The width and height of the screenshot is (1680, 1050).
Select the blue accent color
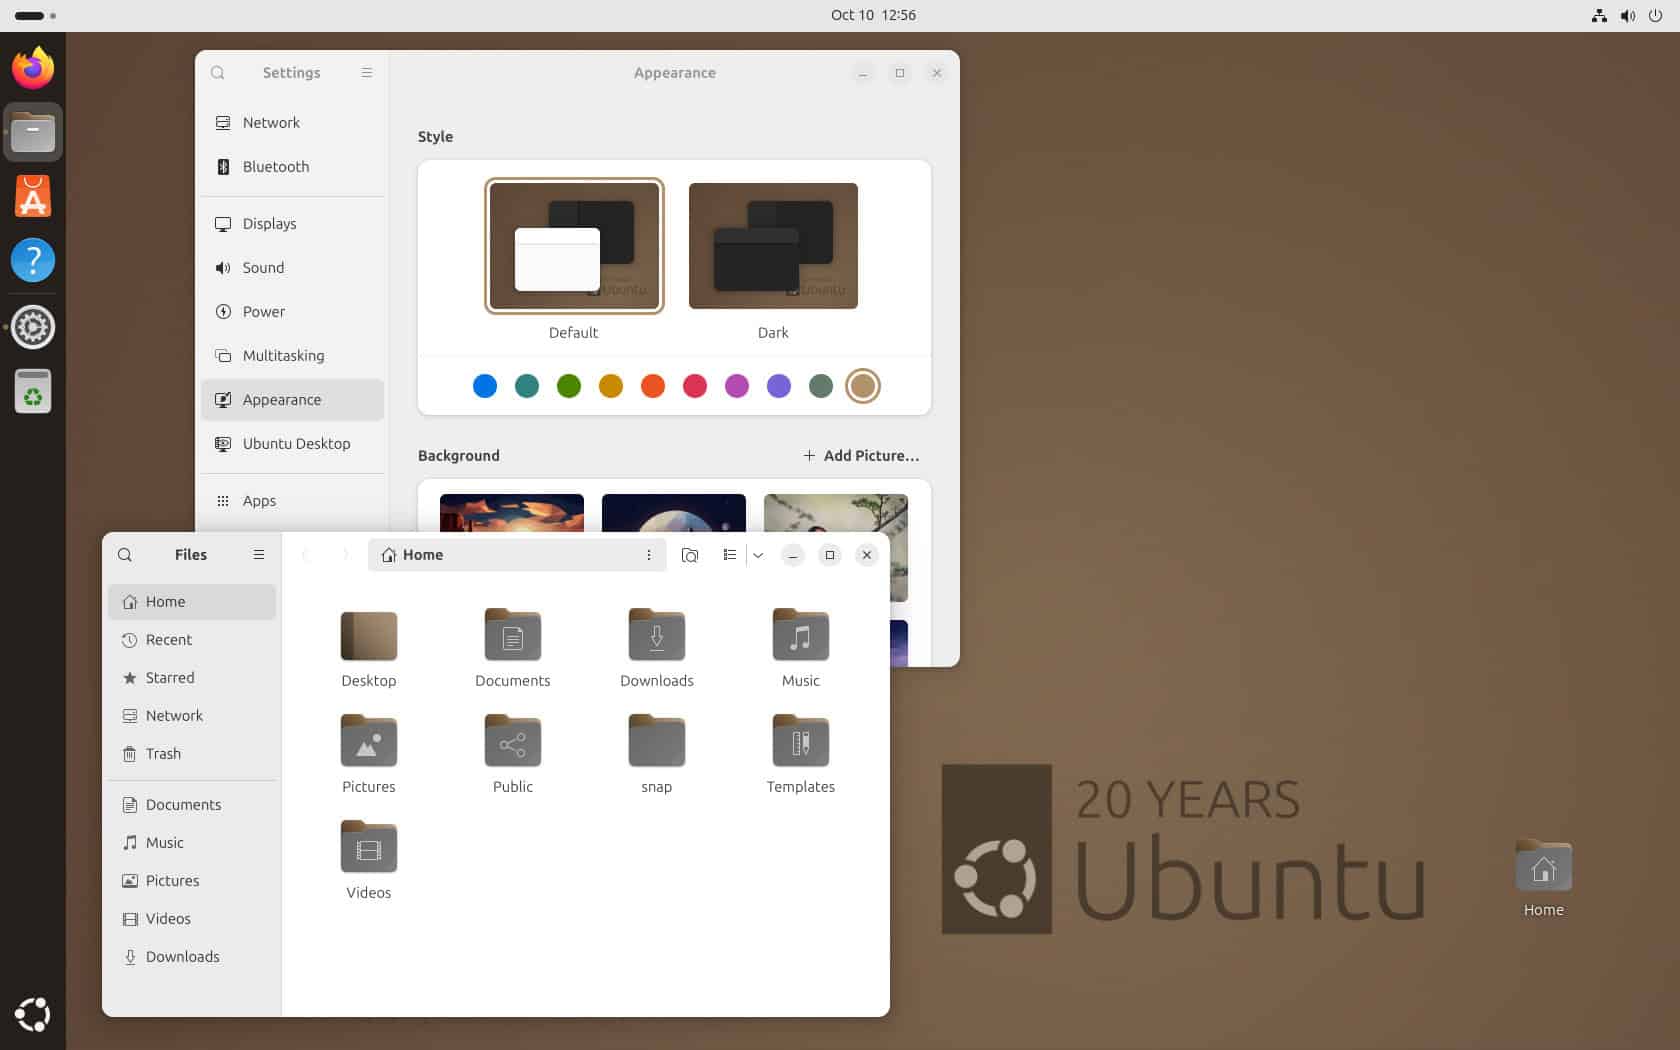point(485,386)
